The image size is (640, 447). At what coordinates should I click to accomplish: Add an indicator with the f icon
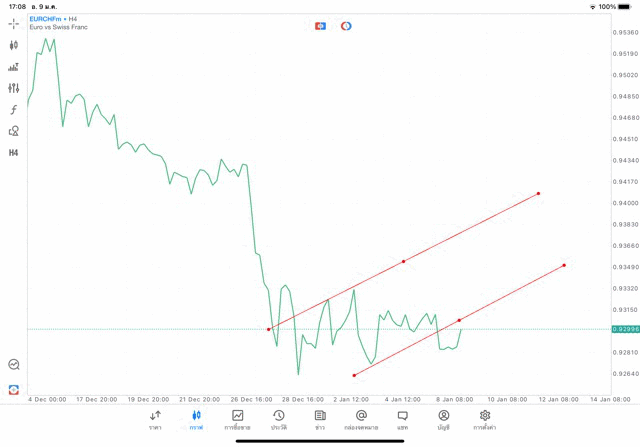[x=14, y=109]
